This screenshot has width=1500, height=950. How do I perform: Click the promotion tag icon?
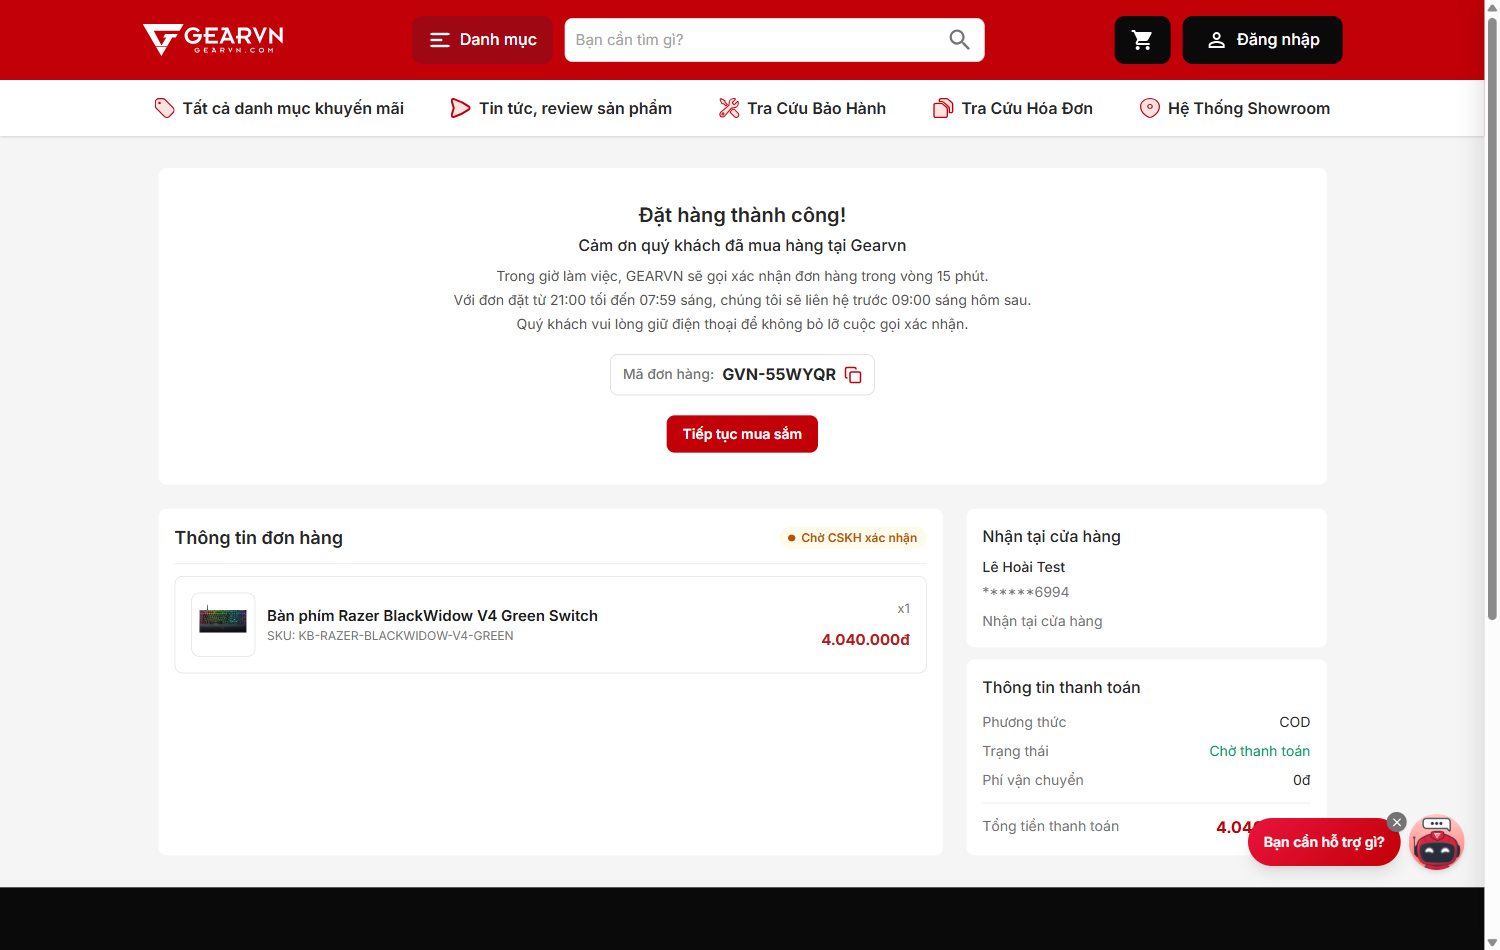(x=164, y=108)
